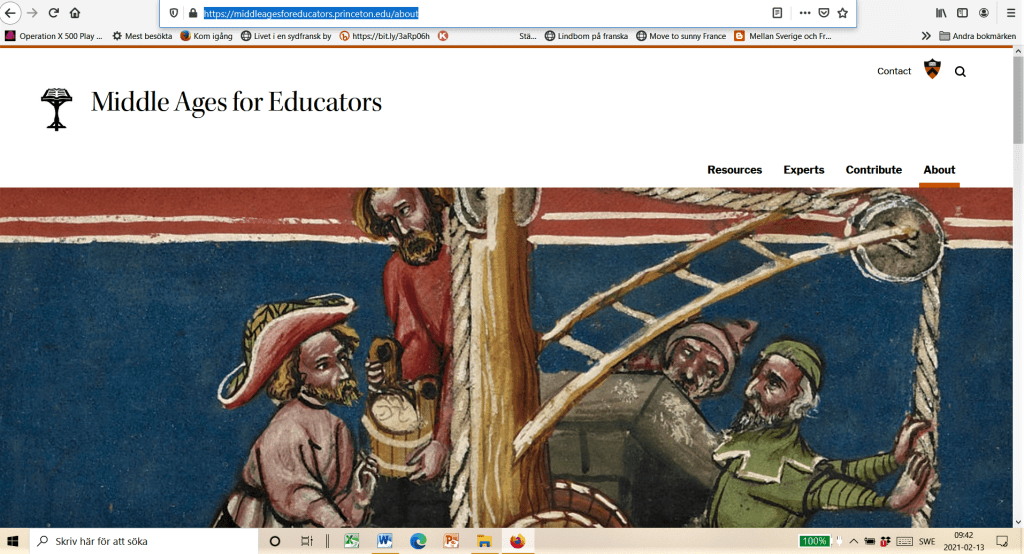1024x554 pixels.
Task: Click the Windows search box
Action: (145, 541)
